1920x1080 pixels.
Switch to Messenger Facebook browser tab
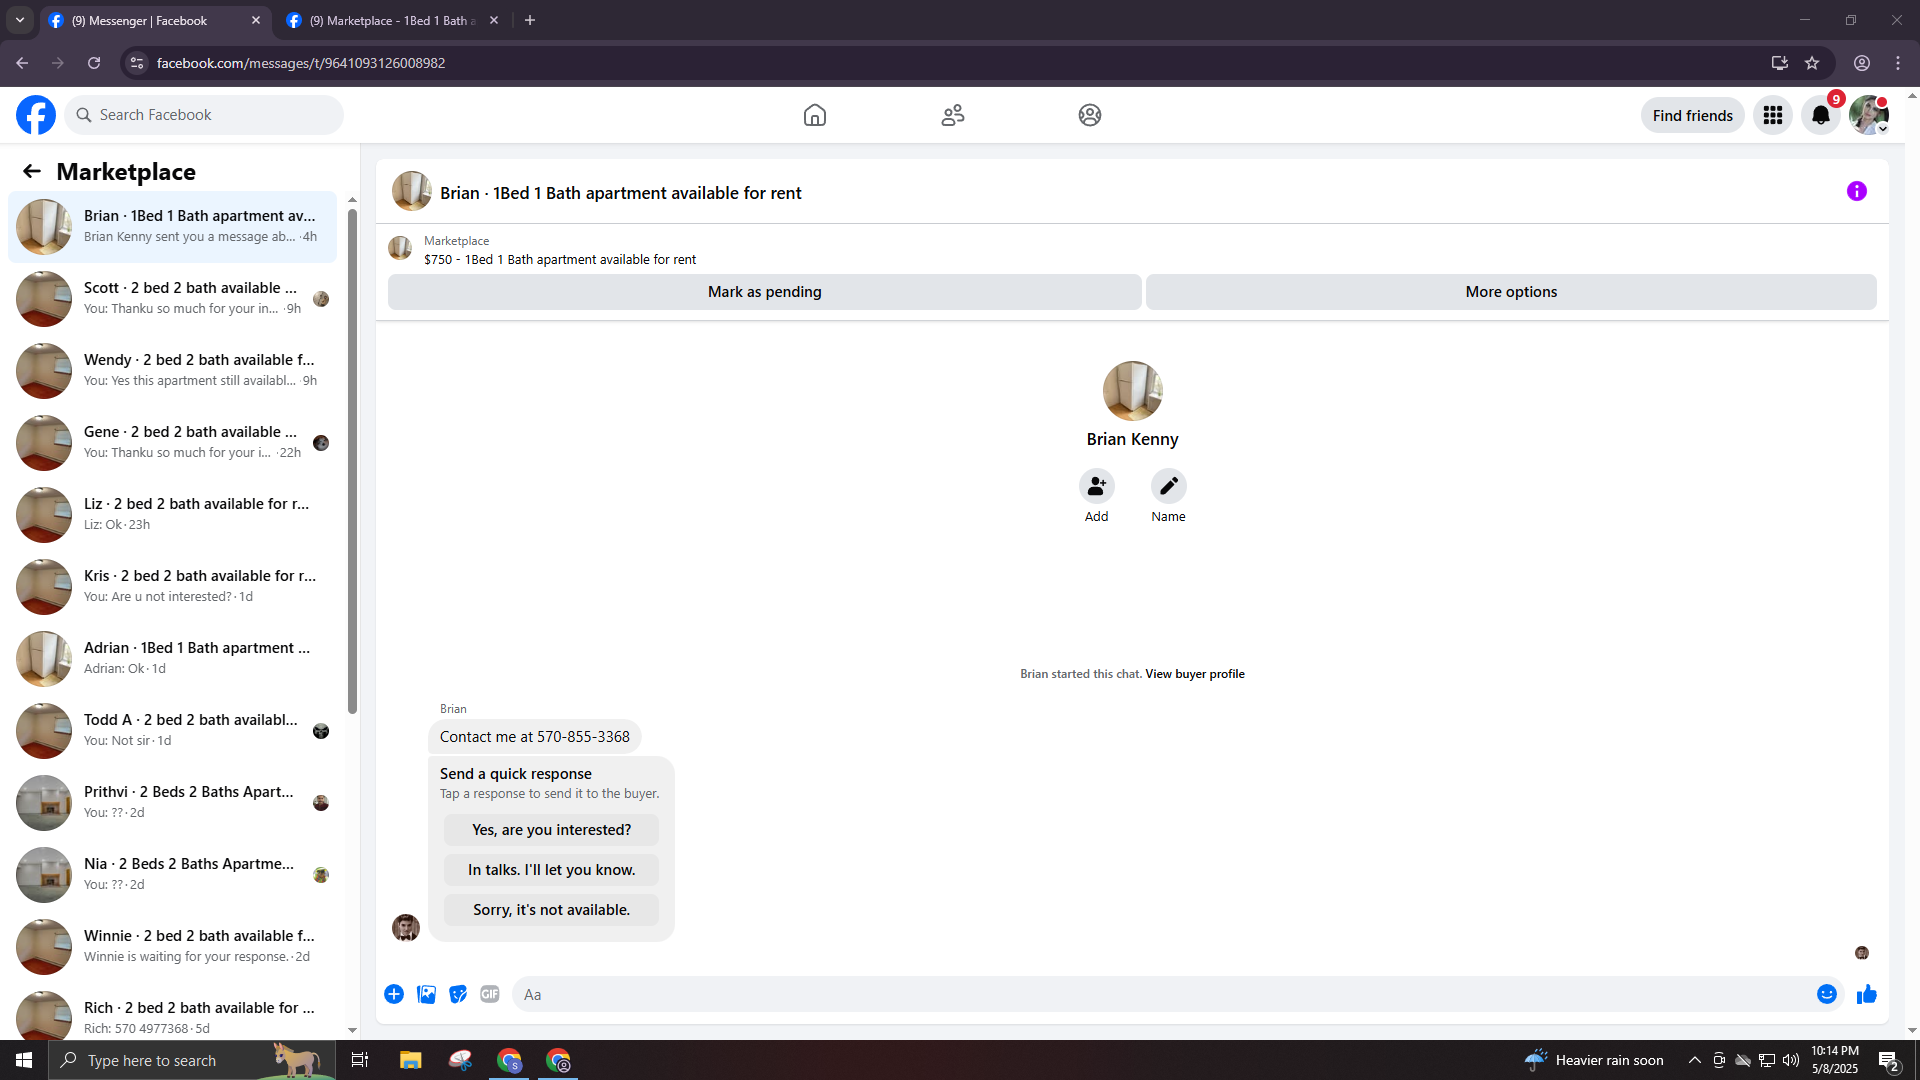click(x=155, y=20)
